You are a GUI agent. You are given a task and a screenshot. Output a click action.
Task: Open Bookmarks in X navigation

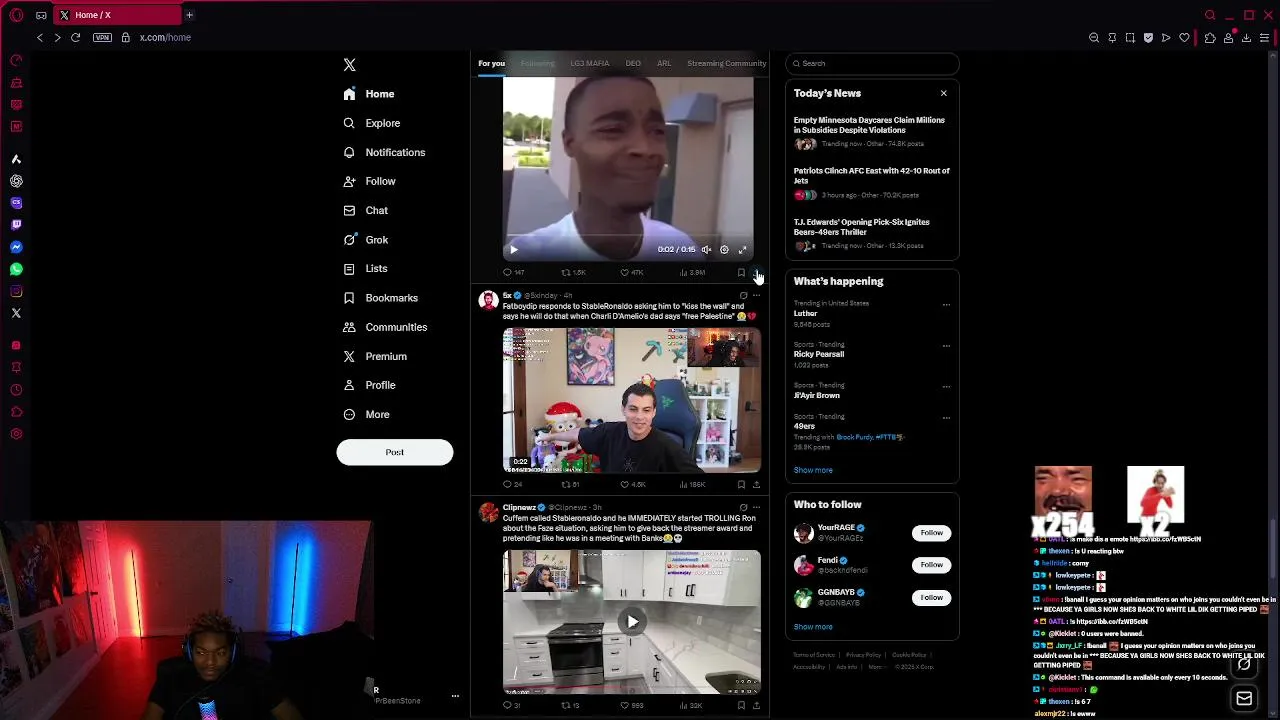coord(381,298)
